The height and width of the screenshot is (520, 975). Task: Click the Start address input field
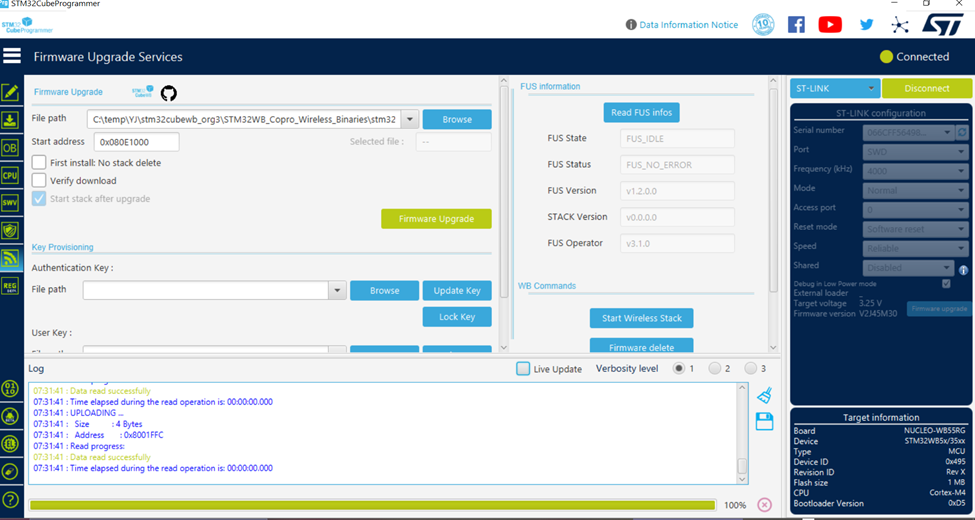[x=137, y=142]
